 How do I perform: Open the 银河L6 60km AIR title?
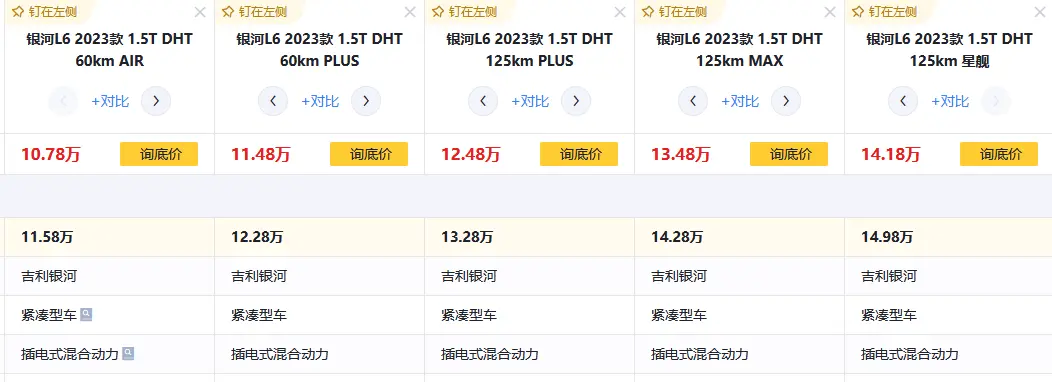pos(110,50)
